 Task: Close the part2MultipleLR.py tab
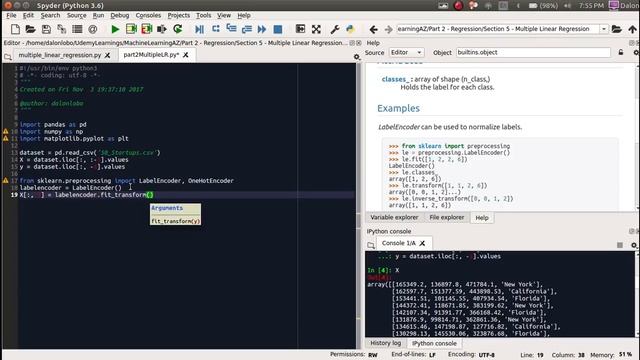click(185, 55)
